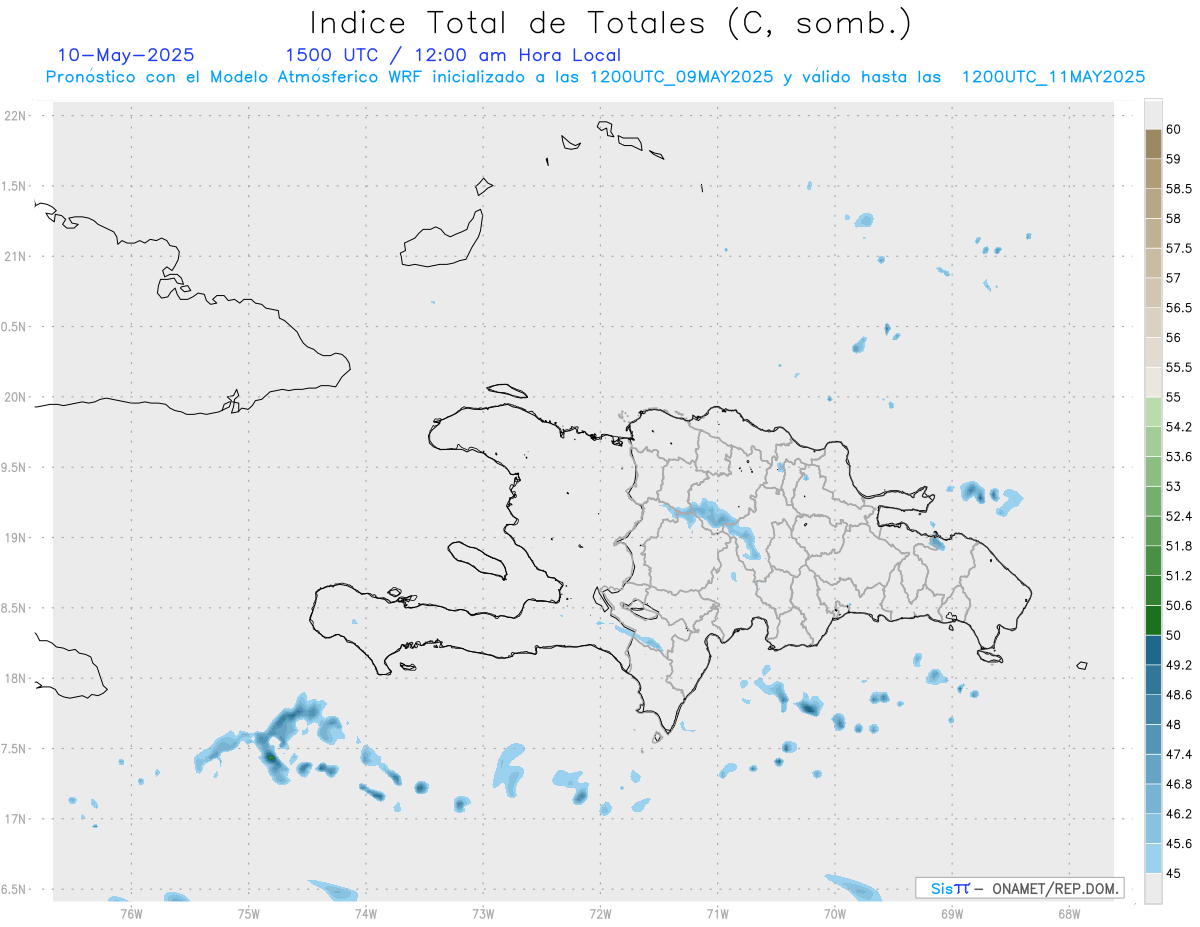Click the '68W' longitude label
Image resolution: width=1200 pixels, height=927 pixels.
pos(1069,913)
